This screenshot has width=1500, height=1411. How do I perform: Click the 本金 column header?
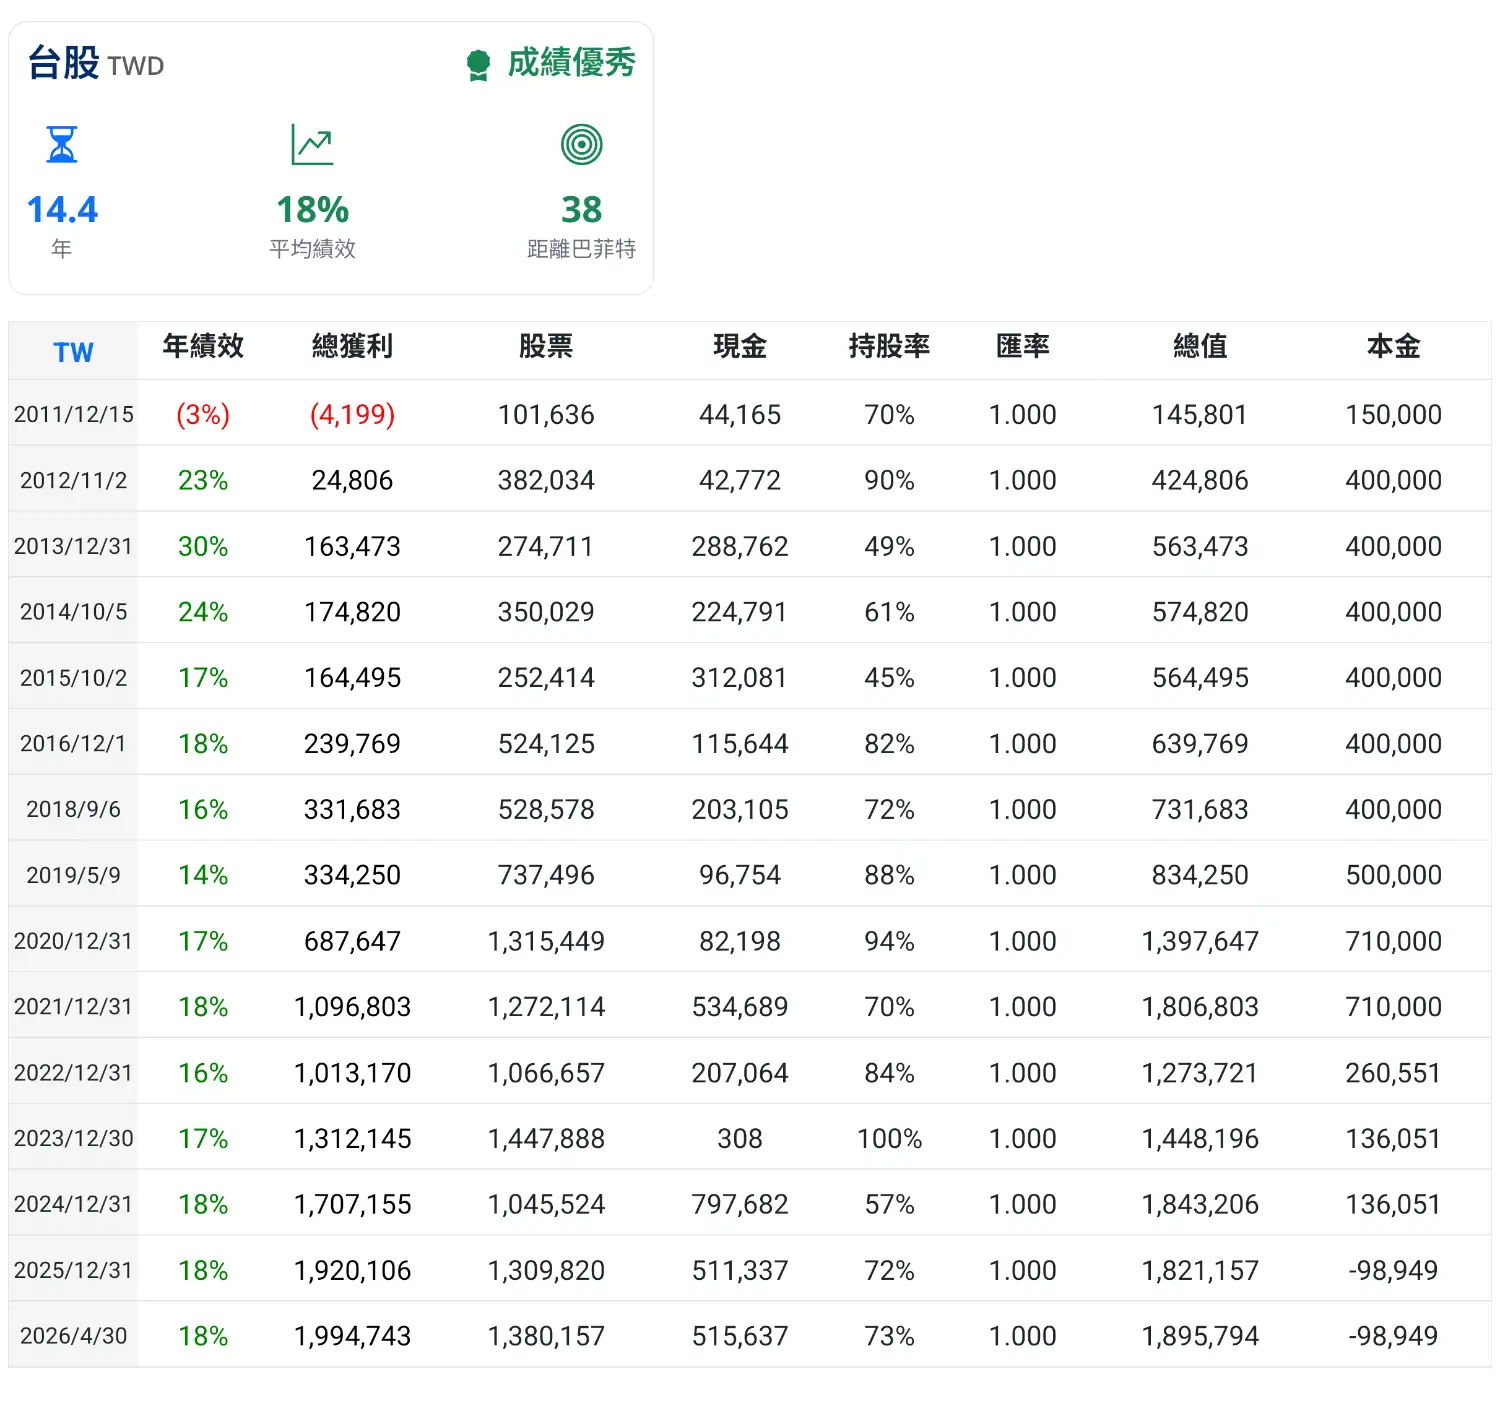pos(1393,346)
